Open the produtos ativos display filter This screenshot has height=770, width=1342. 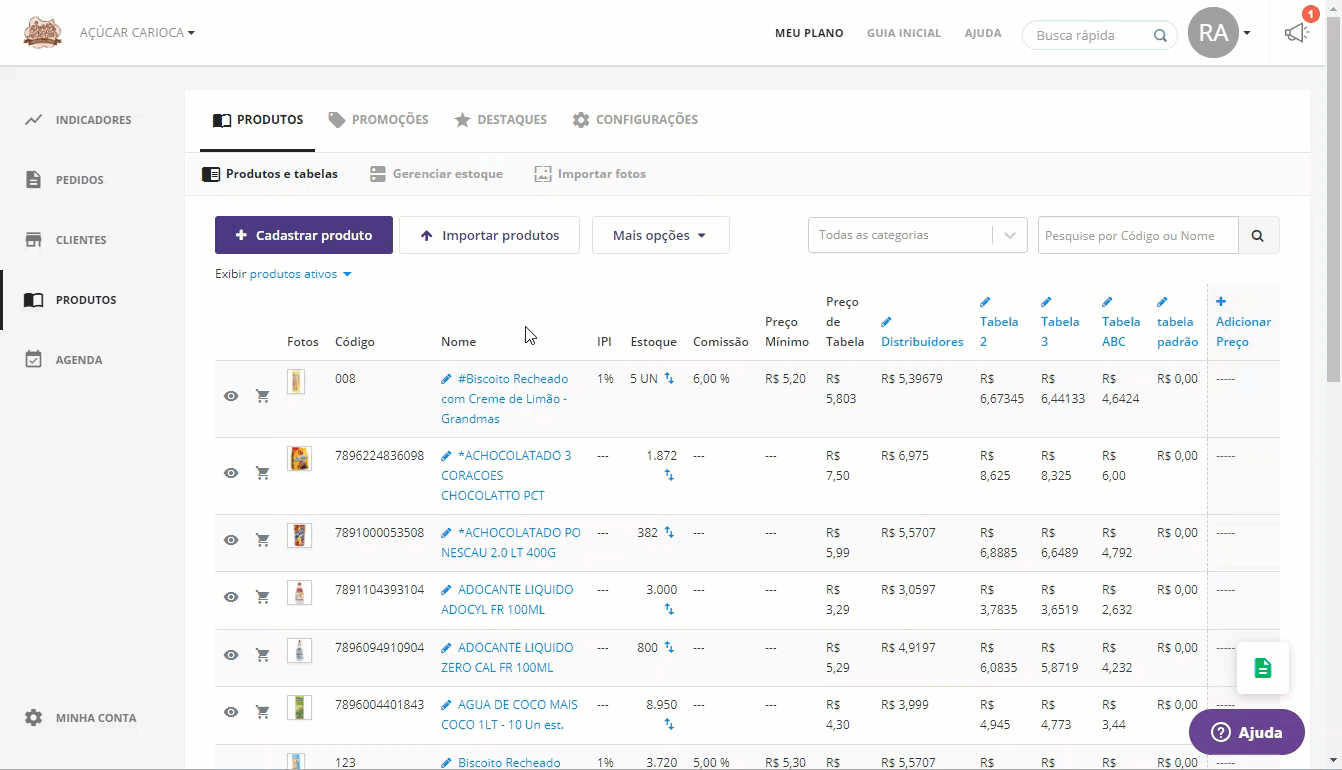[x=300, y=274]
